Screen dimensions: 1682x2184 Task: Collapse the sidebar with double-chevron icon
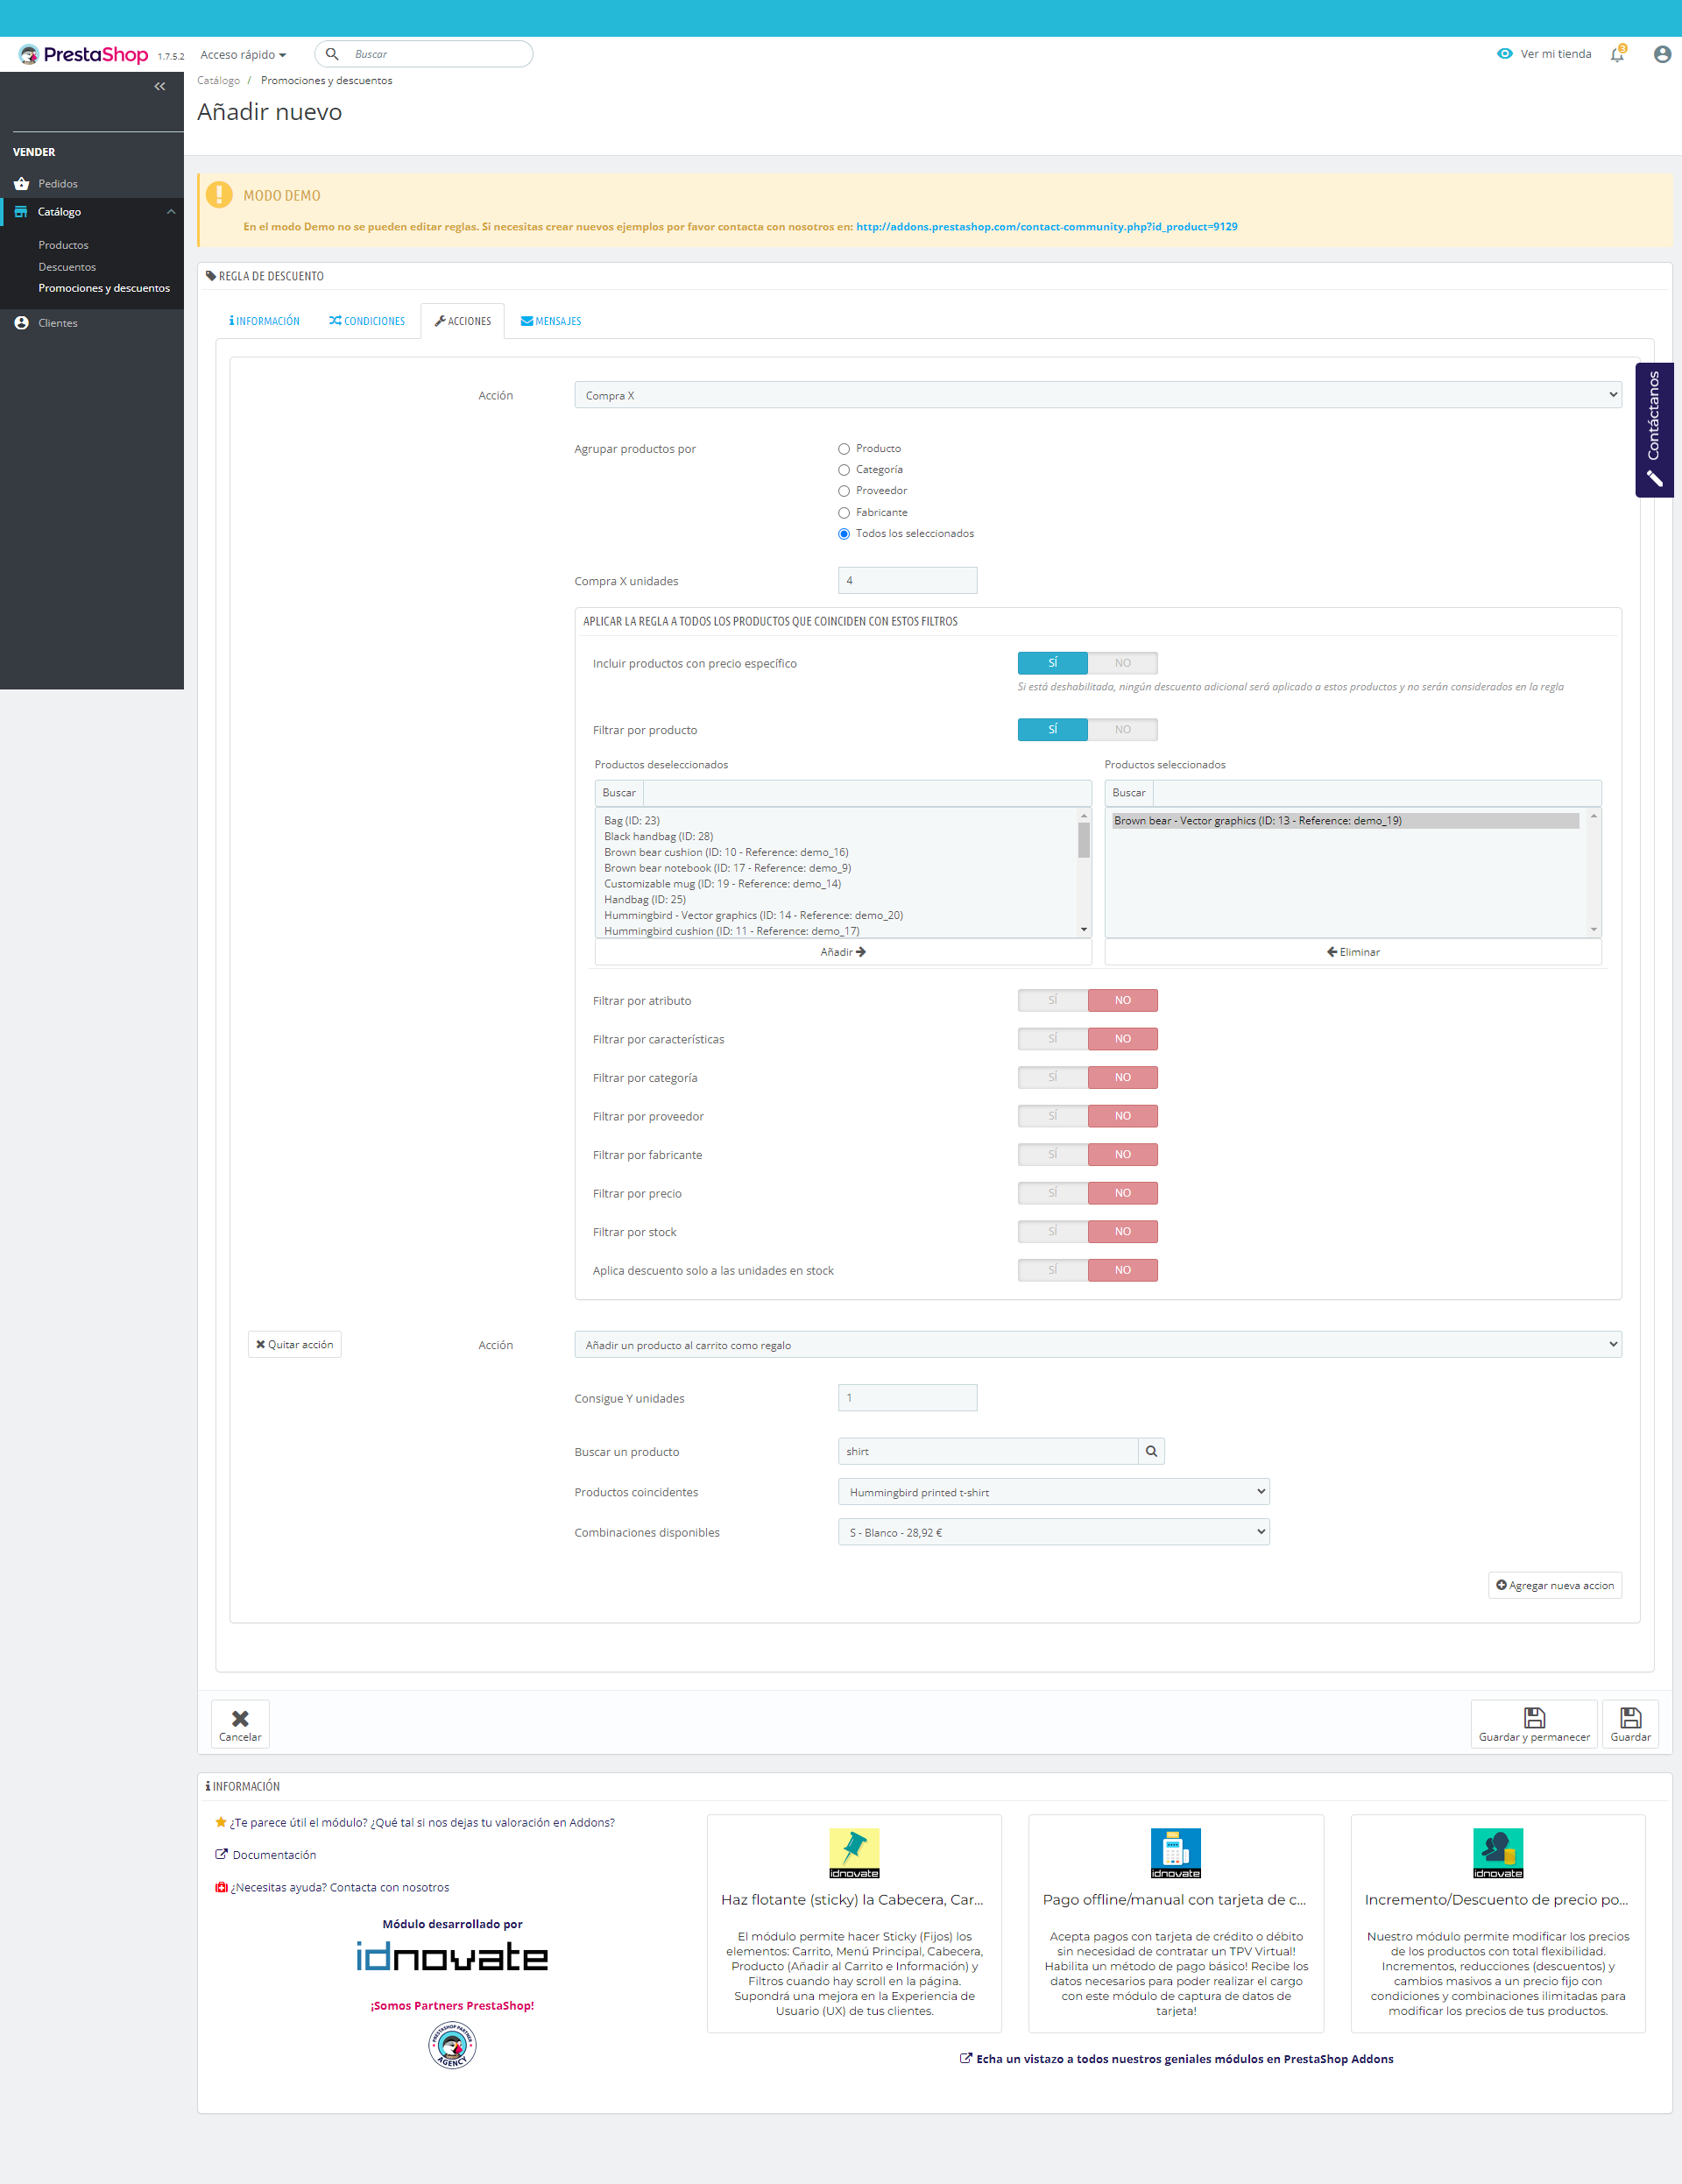pyautogui.click(x=159, y=87)
